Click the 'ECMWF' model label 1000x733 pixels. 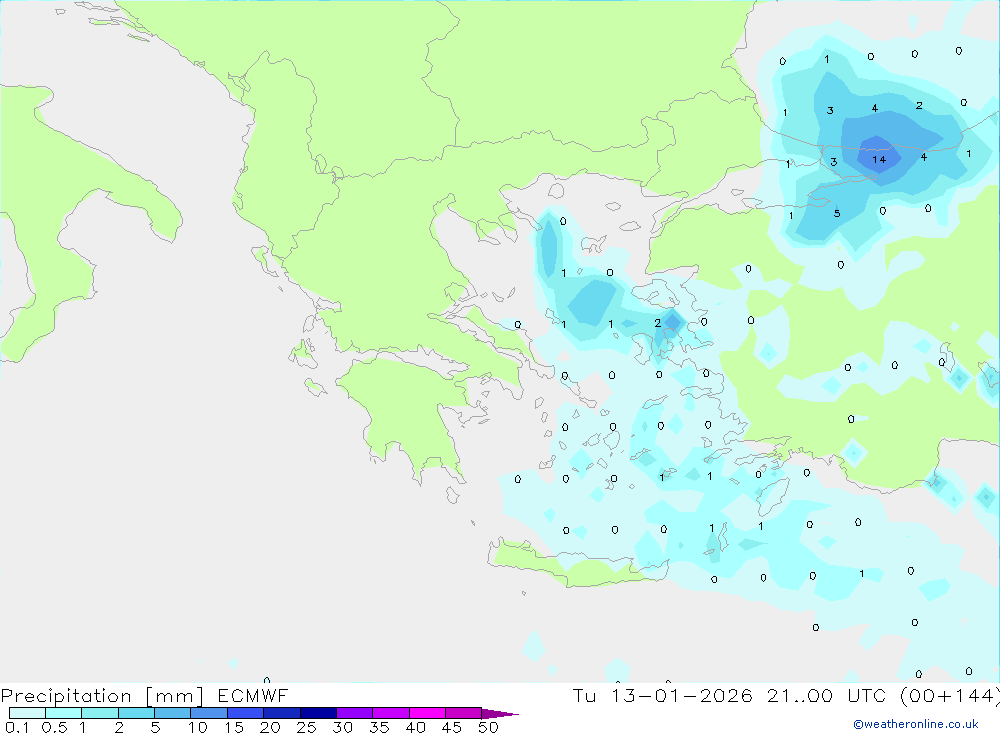(x=253, y=695)
